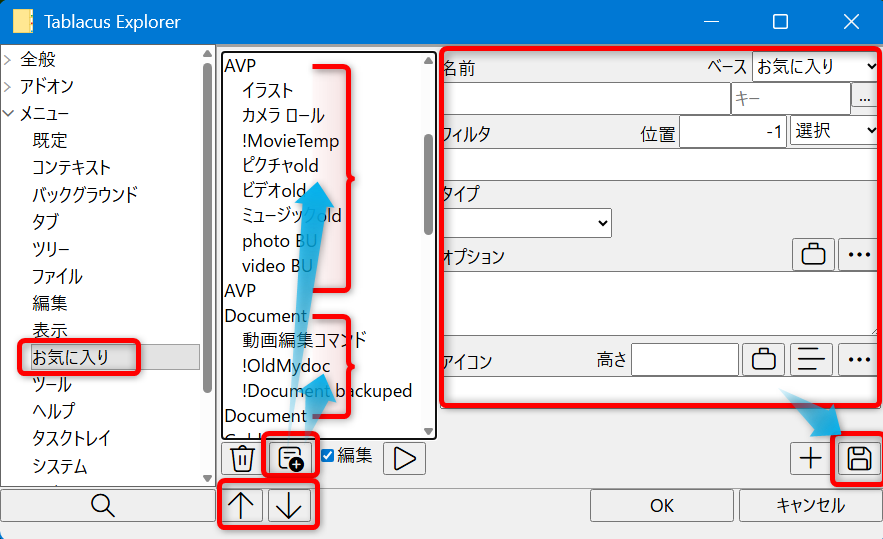
Task: Click the lines list icon in アイコン row
Action: click(811, 359)
